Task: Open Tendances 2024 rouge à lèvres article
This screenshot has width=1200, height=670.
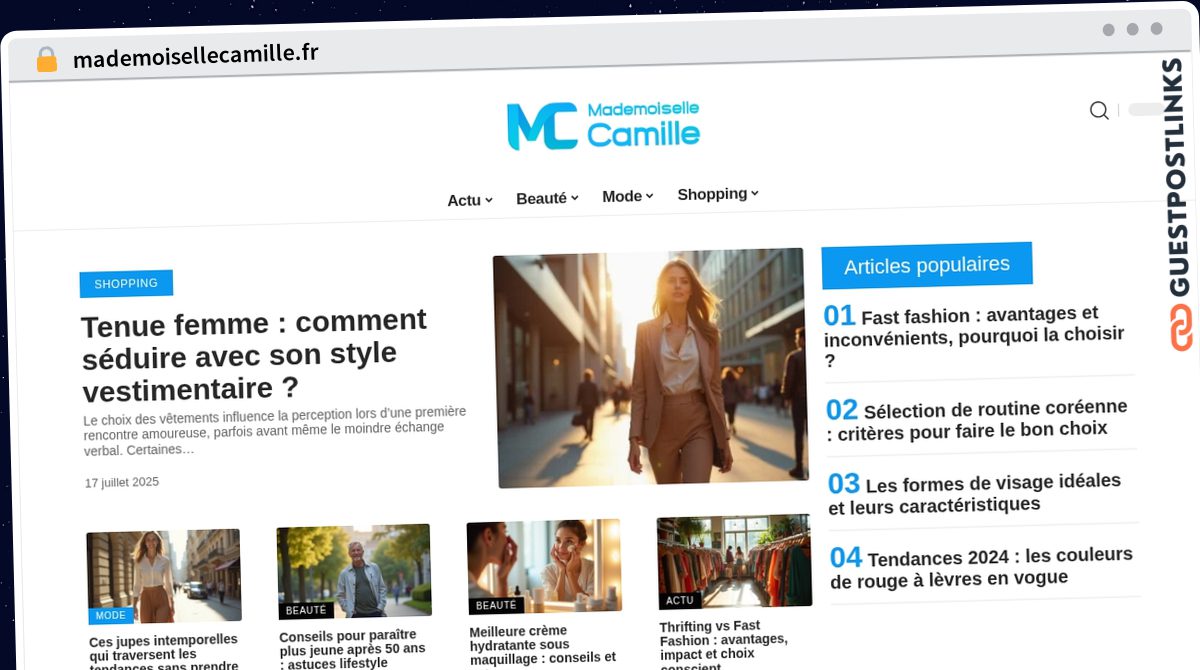Action: (981, 567)
